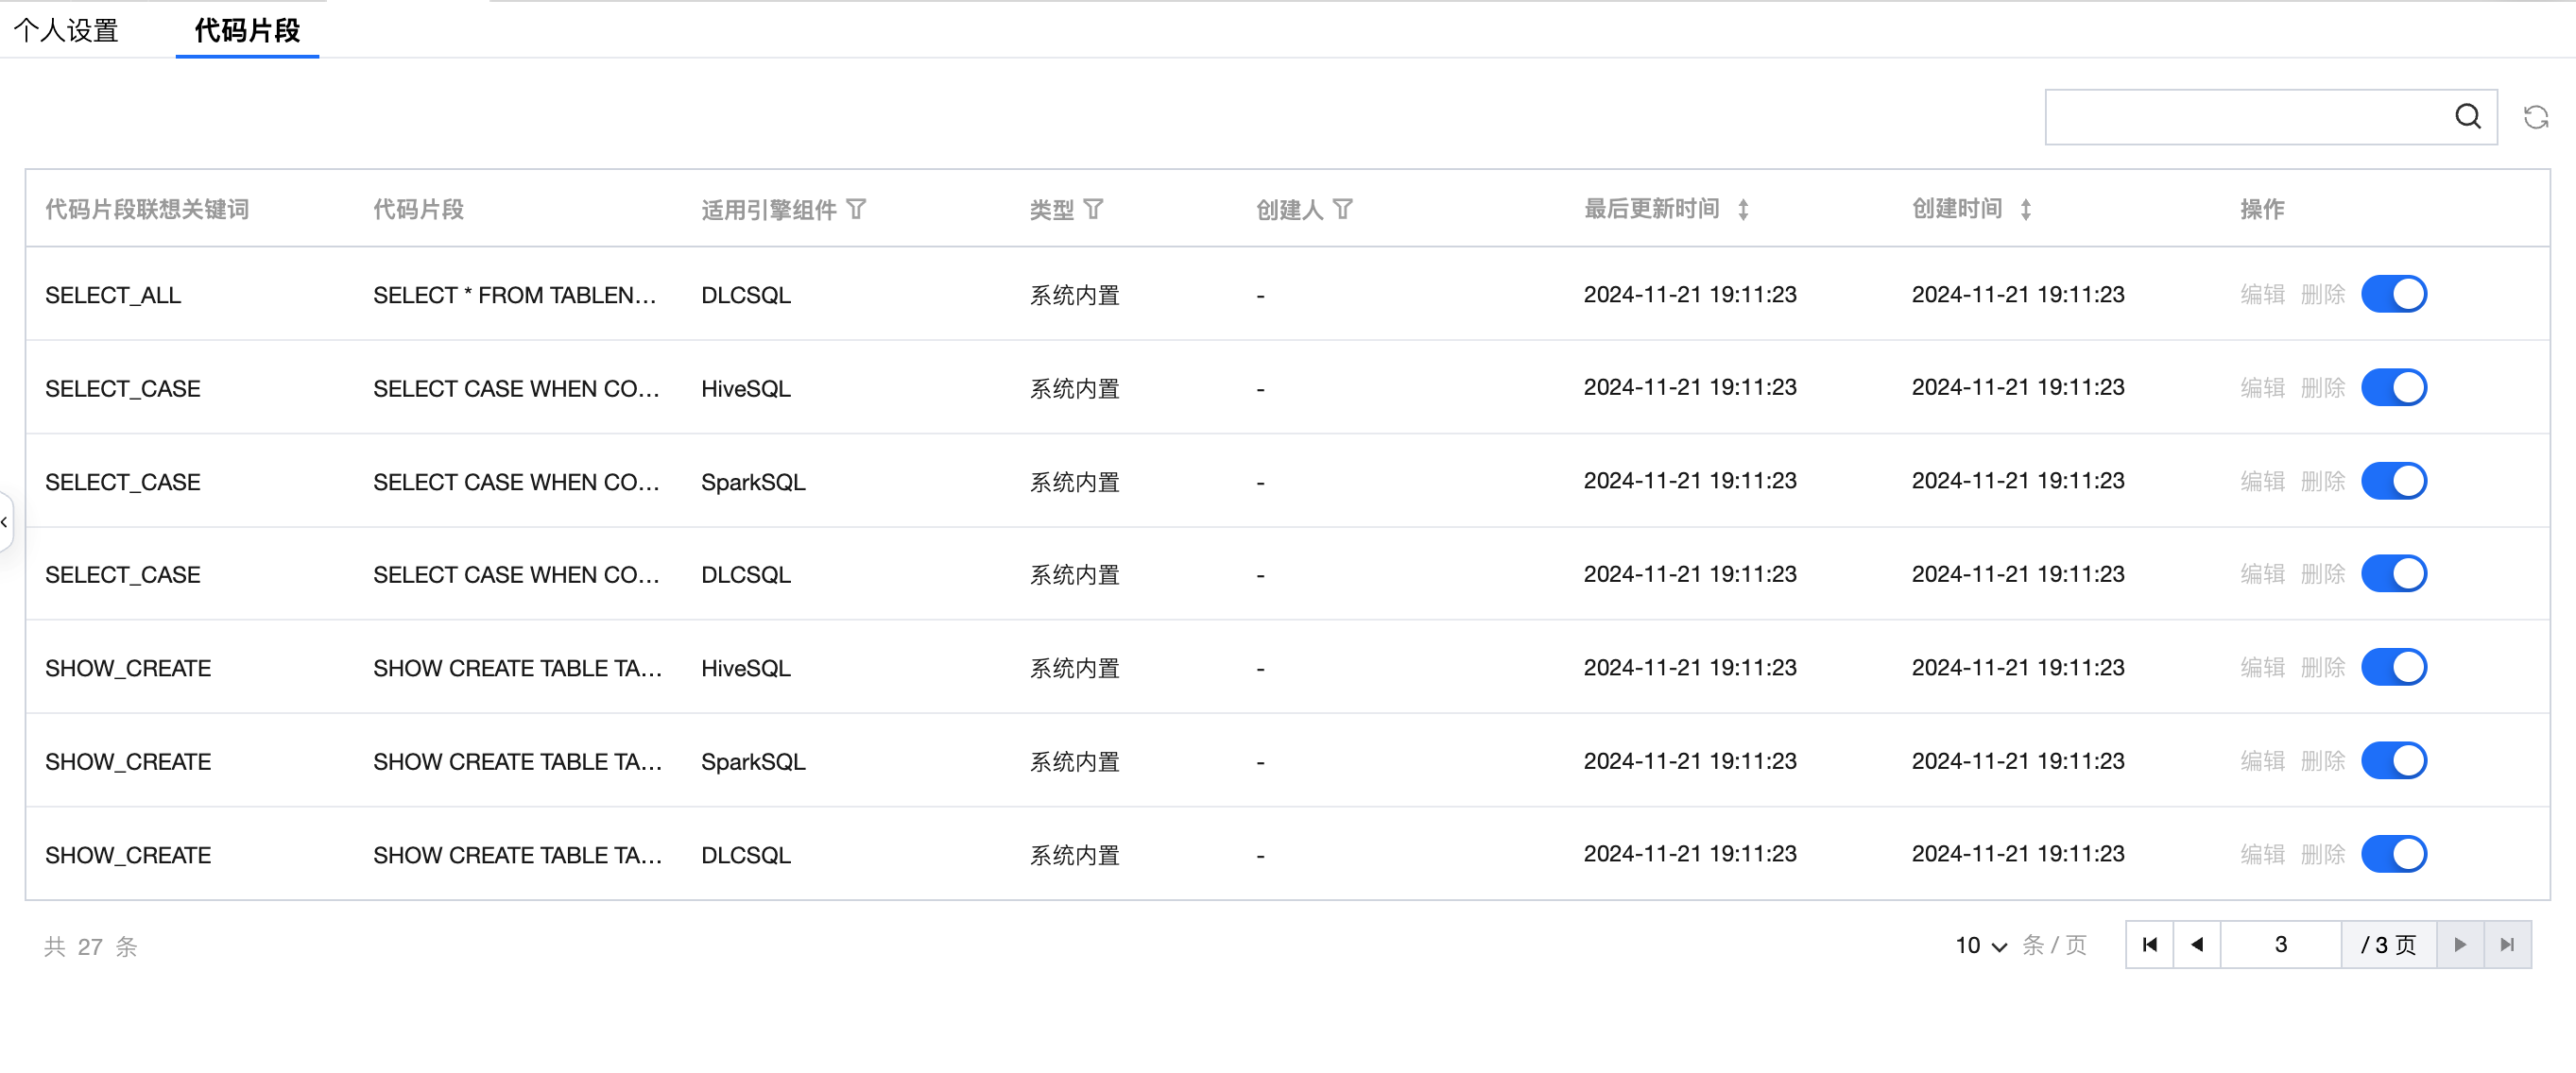The image size is (2576, 1073).
Task: Switch to the 个人设置 tab
Action: pos(66,30)
